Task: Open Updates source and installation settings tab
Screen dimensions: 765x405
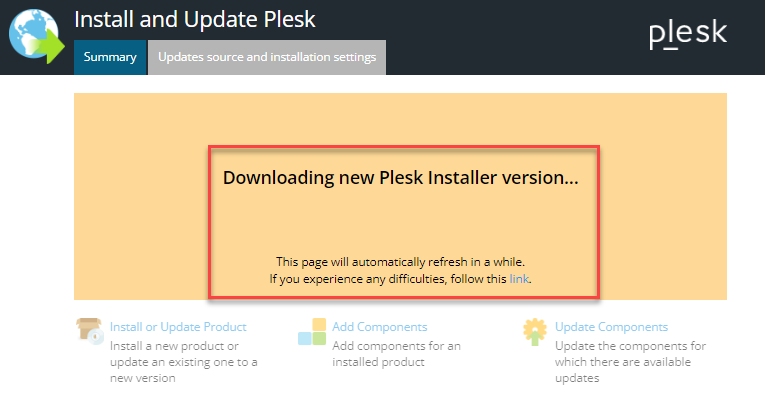Action: coord(267,57)
